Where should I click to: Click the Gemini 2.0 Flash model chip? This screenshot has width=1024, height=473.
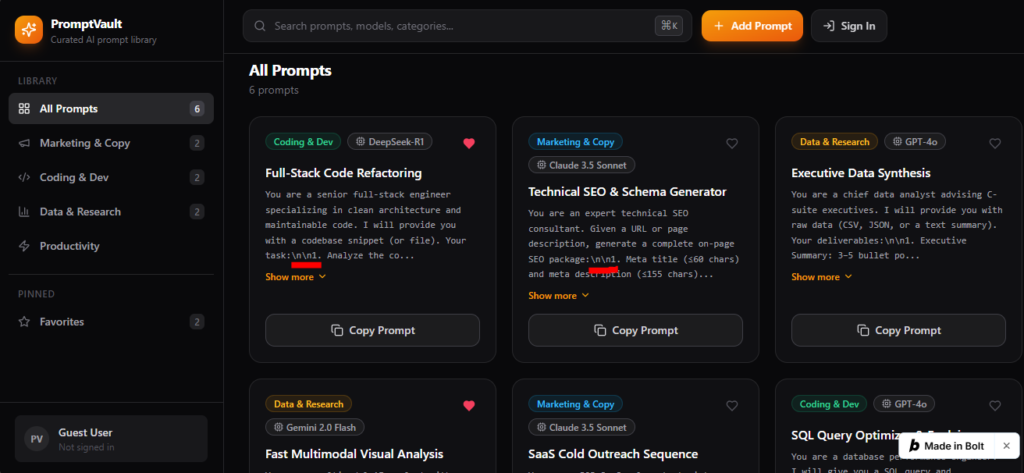315,427
